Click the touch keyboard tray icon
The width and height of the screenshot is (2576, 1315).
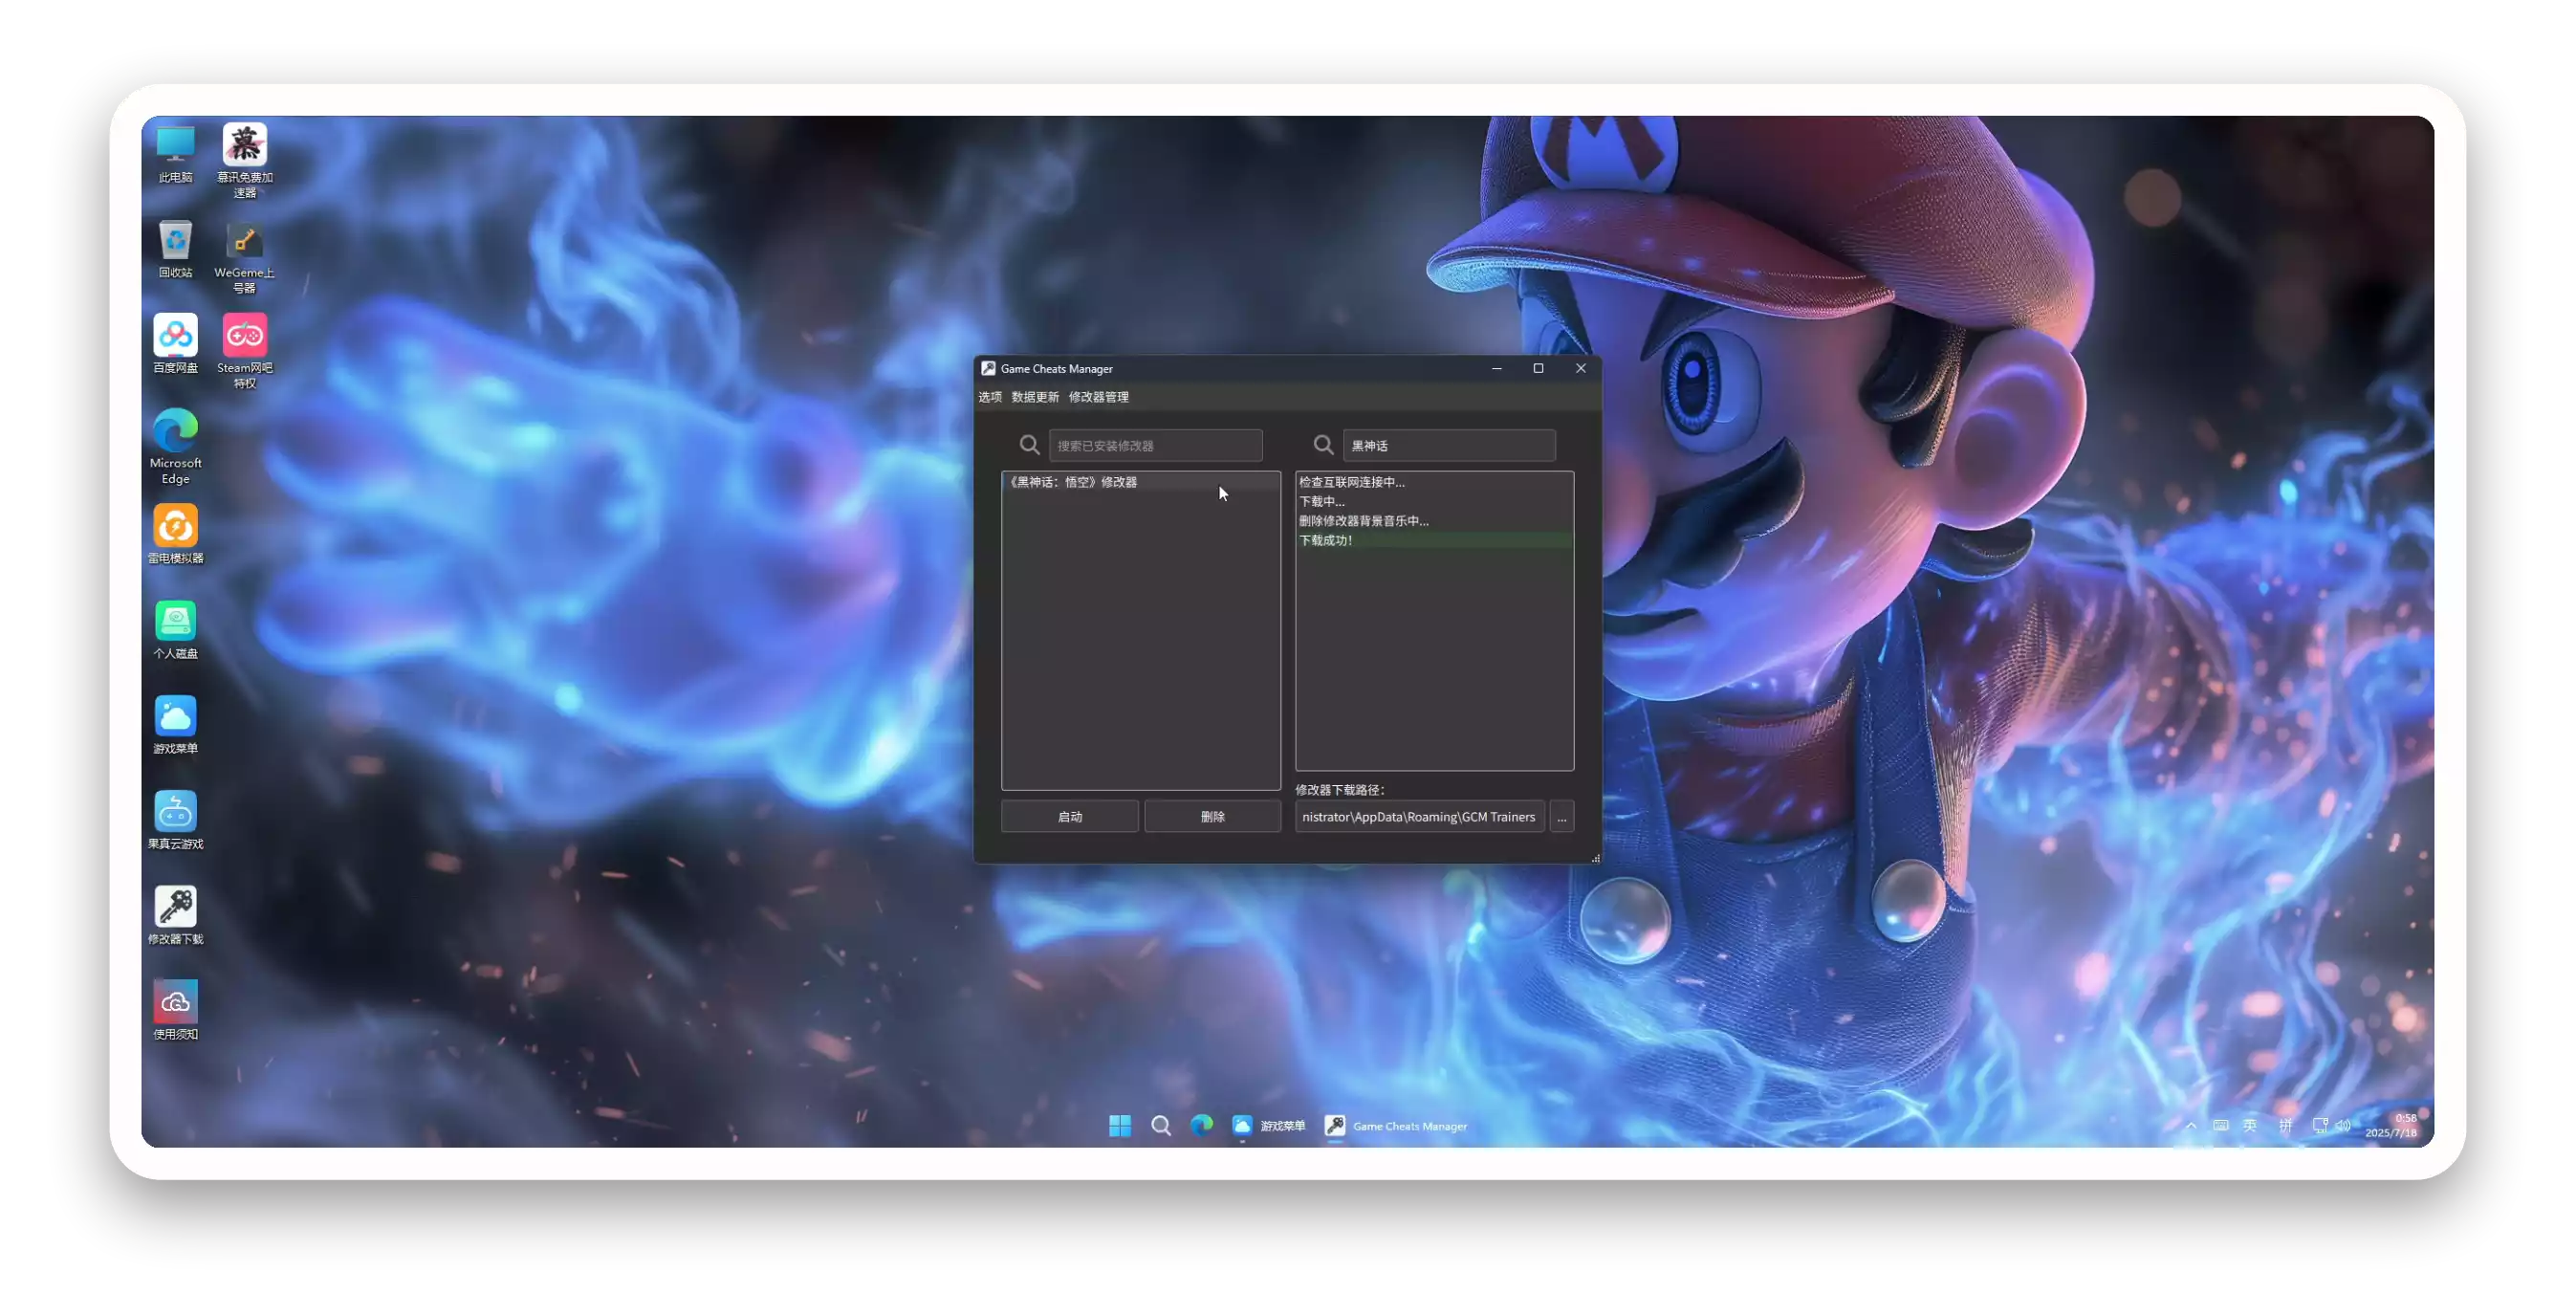tap(2220, 1125)
